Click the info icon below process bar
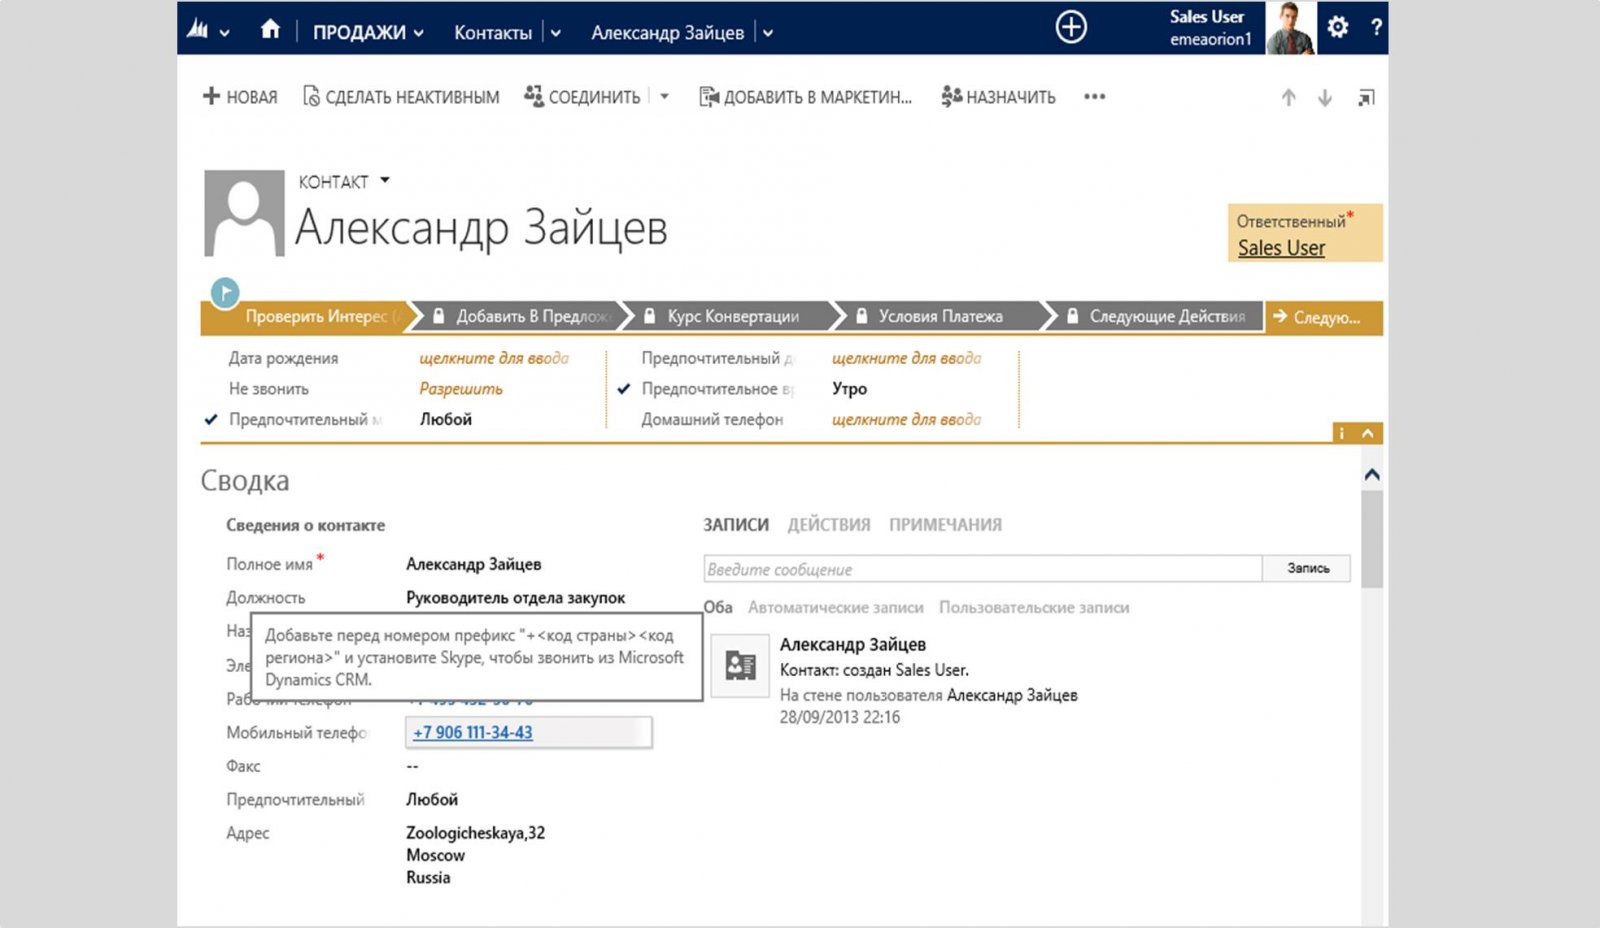 [1340, 433]
